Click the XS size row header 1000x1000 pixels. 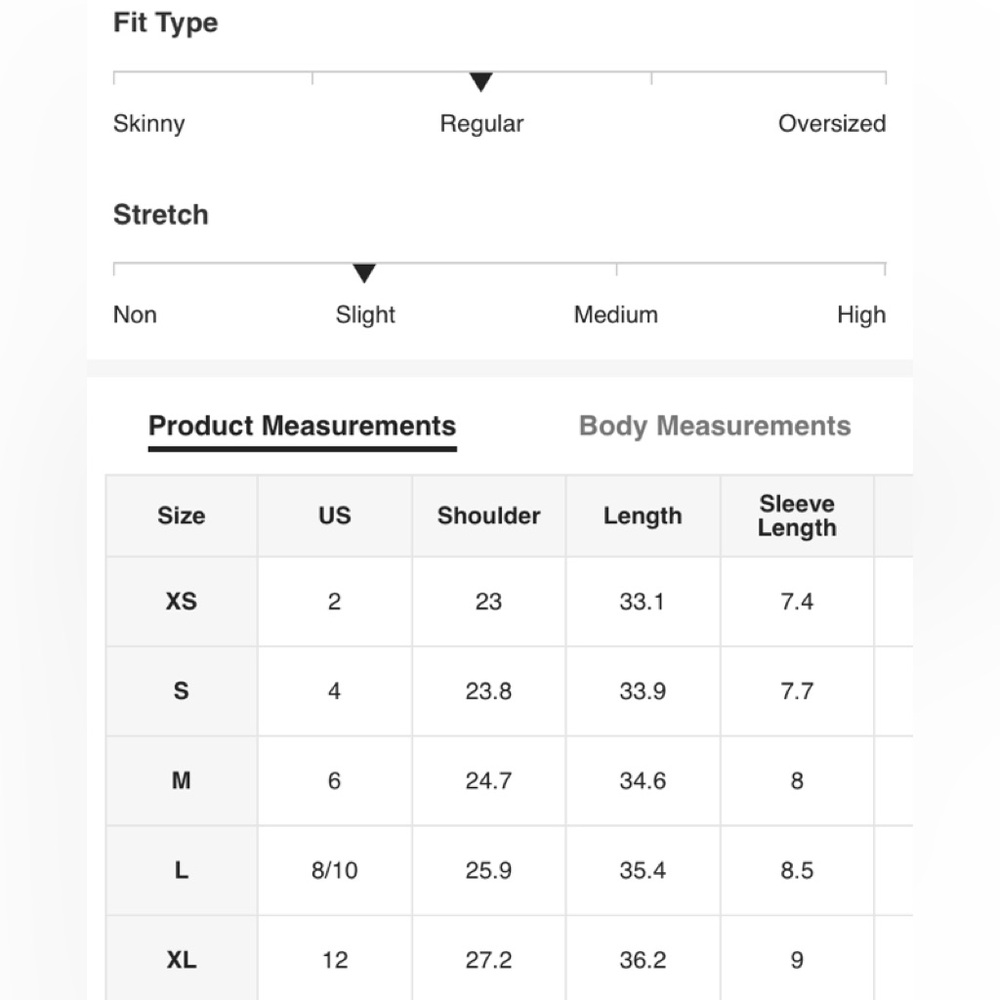pos(182,601)
